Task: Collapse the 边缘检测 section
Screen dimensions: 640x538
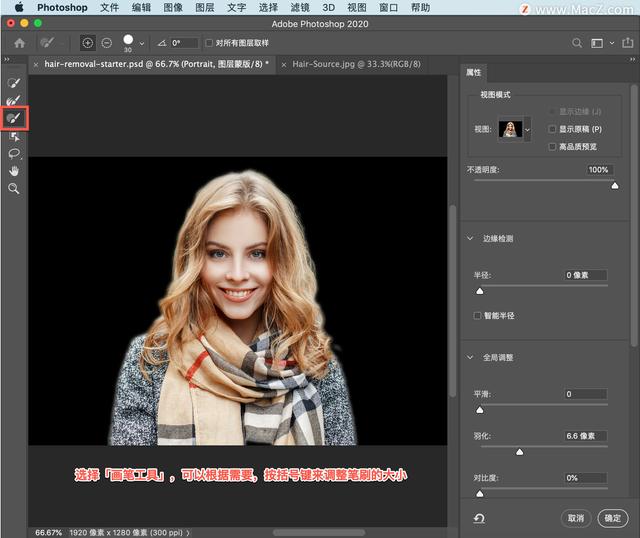Action: (x=471, y=239)
